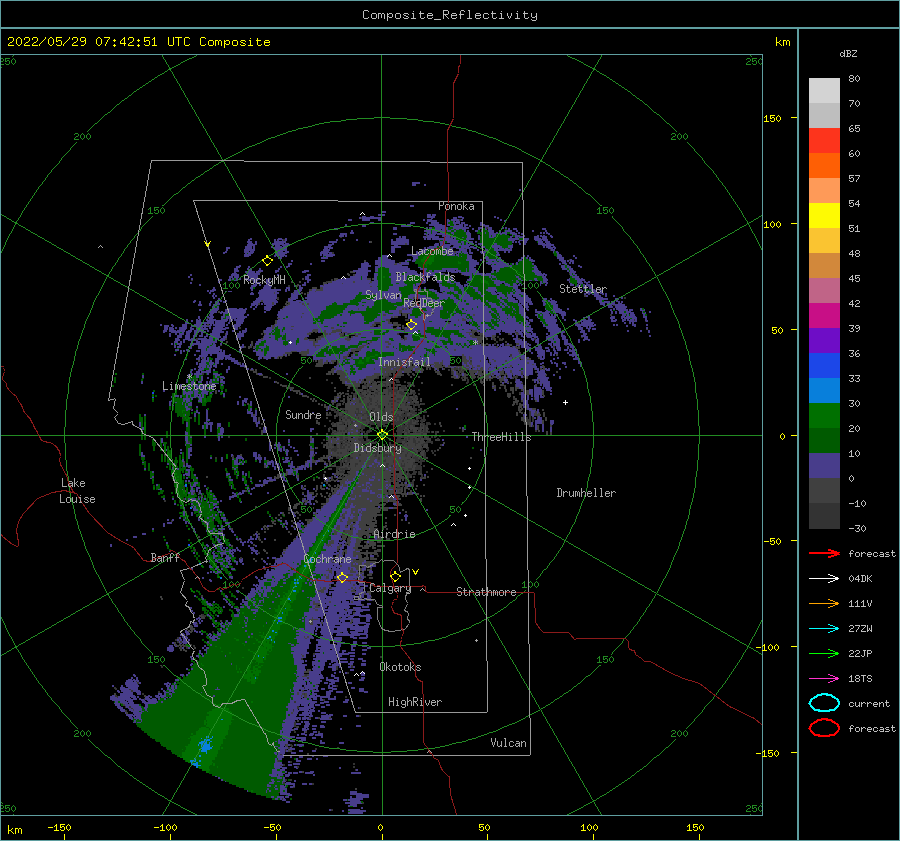Select the slate purple 0-10 dBZ swatch
900x841 pixels.
tap(824, 465)
